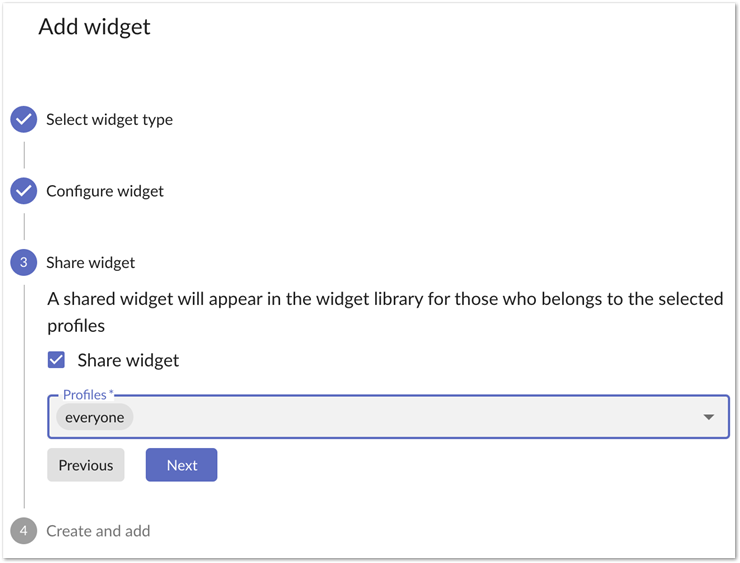
Task: Click the step 4 circle icon
Action: [x=24, y=531]
